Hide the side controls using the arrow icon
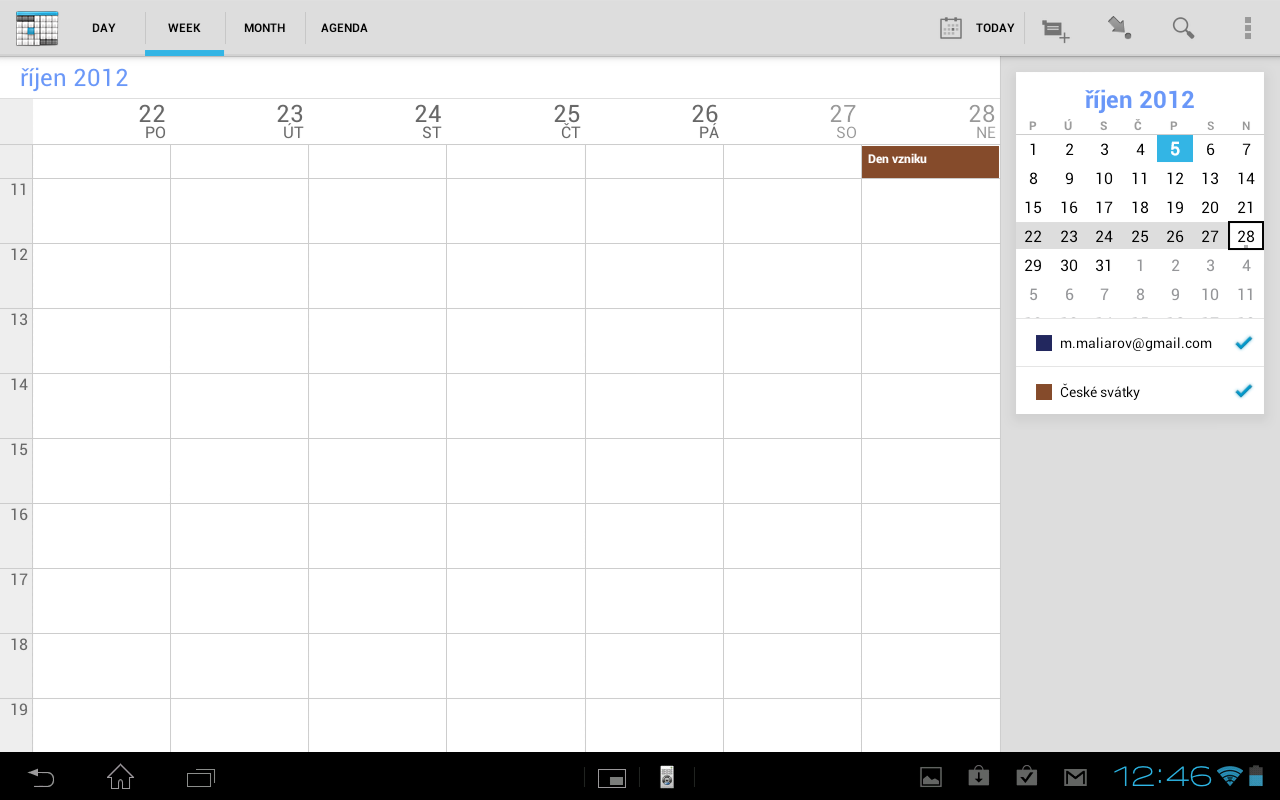 click(x=1119, y=28)
